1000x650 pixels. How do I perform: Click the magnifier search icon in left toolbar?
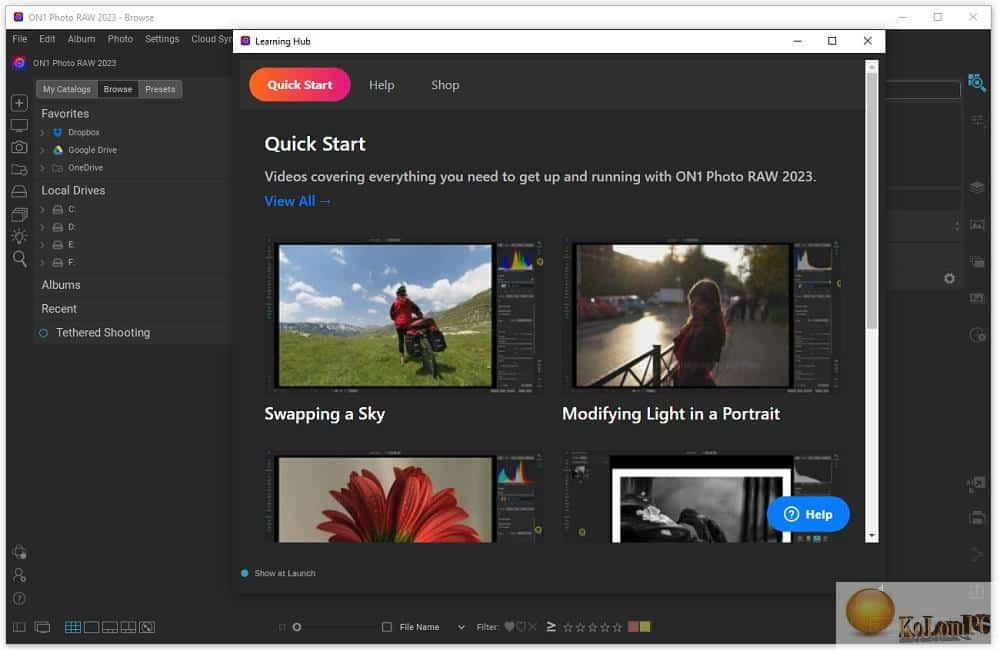pos(20,259)
